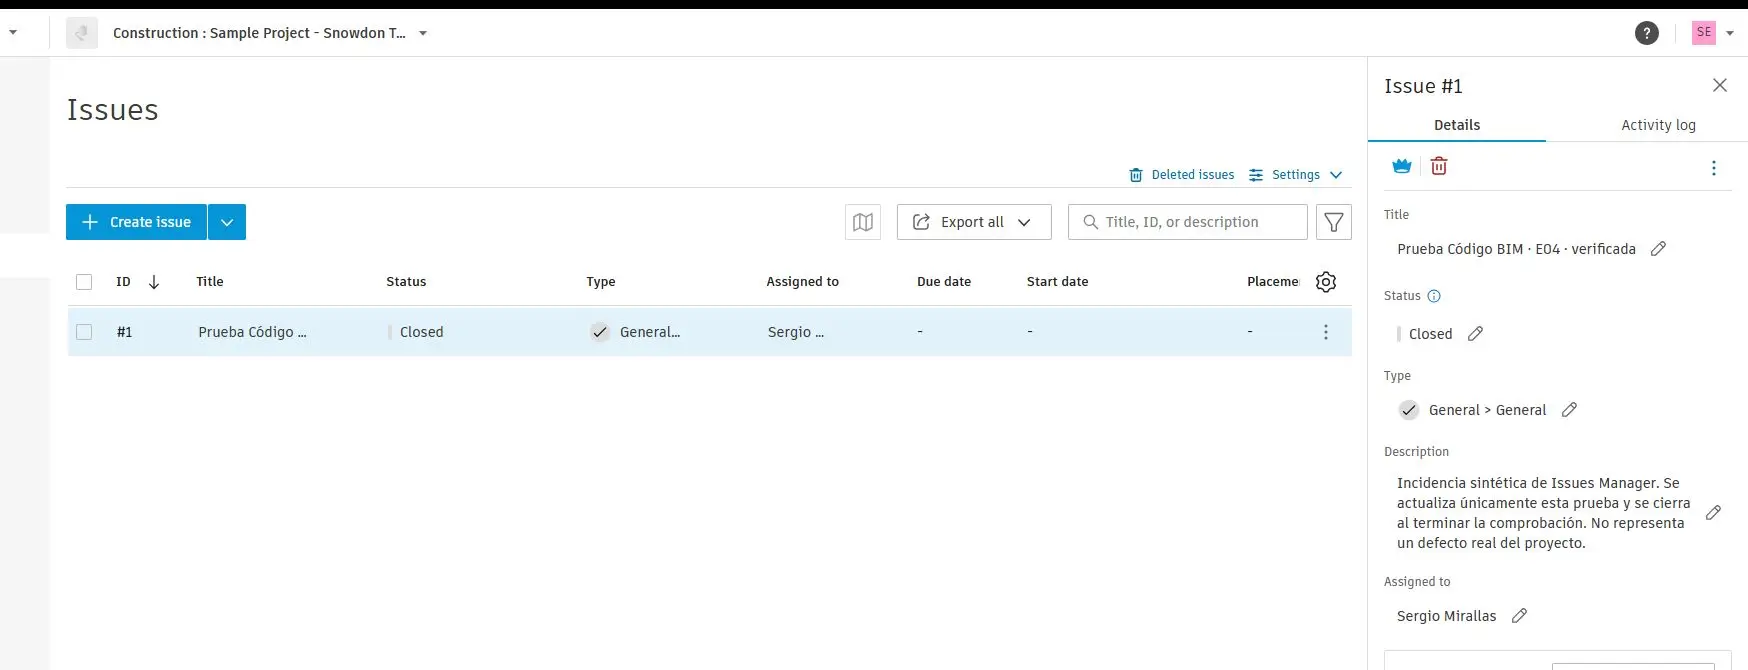1748x670 pixels.
Task: Edit the General type pencil icon
Action: tap(1569, 410)
